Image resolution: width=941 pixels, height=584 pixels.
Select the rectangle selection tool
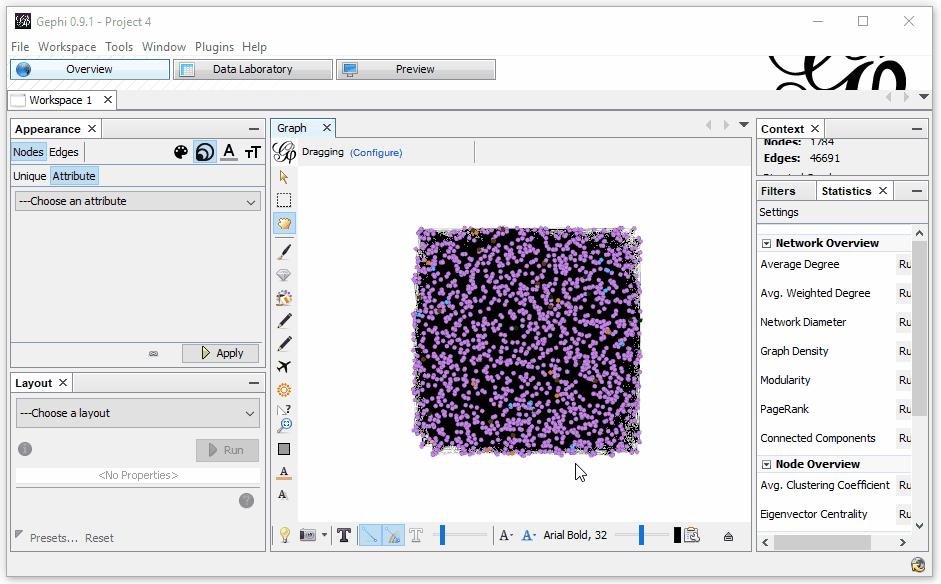[284, 200]
